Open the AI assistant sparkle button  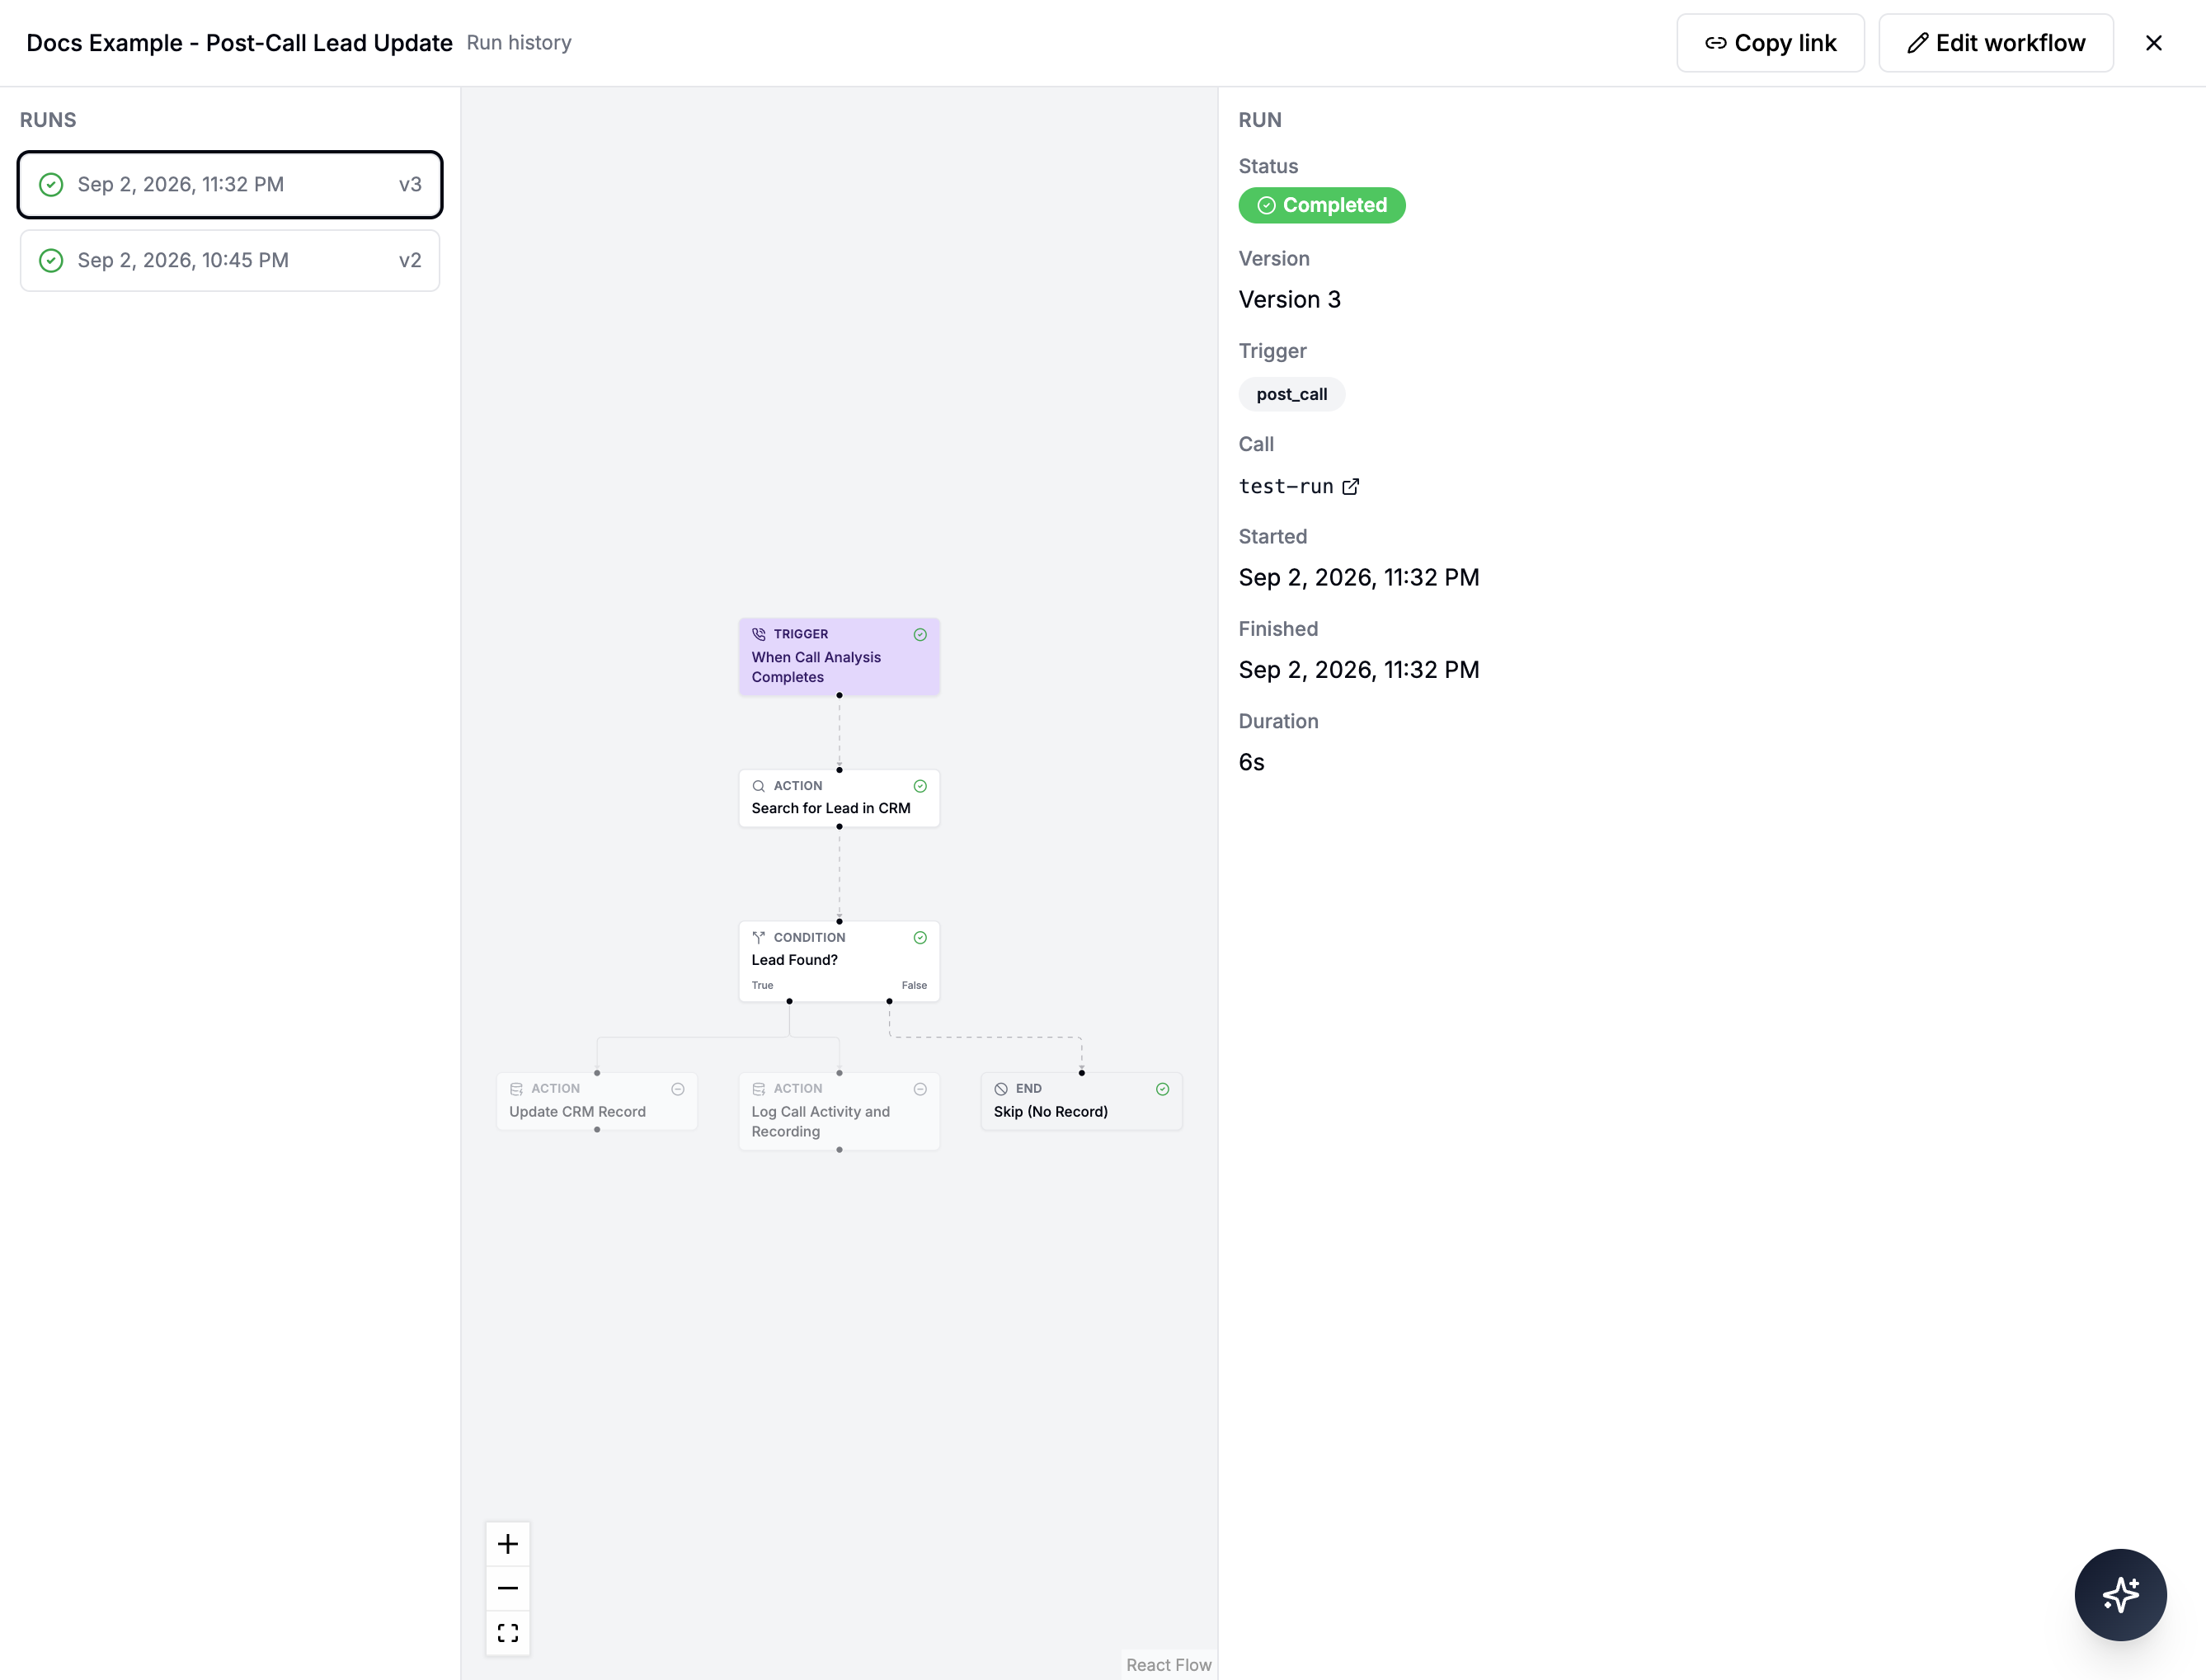tap(2120, 1594)
